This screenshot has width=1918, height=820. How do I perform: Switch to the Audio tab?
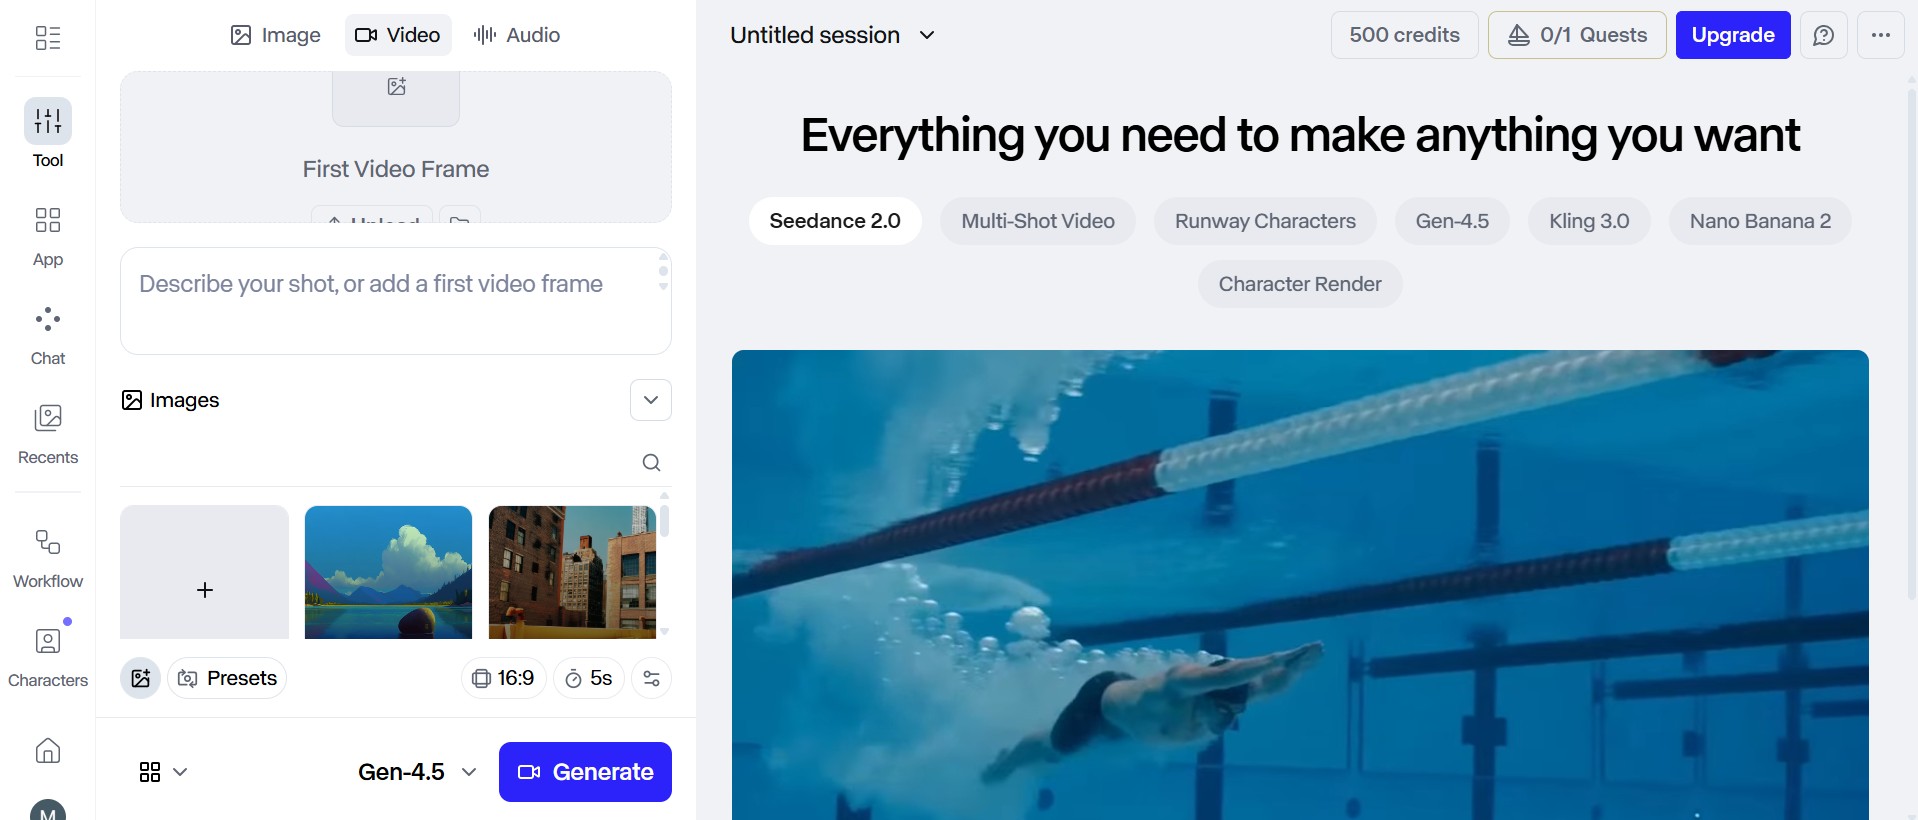tap(517, 35)
